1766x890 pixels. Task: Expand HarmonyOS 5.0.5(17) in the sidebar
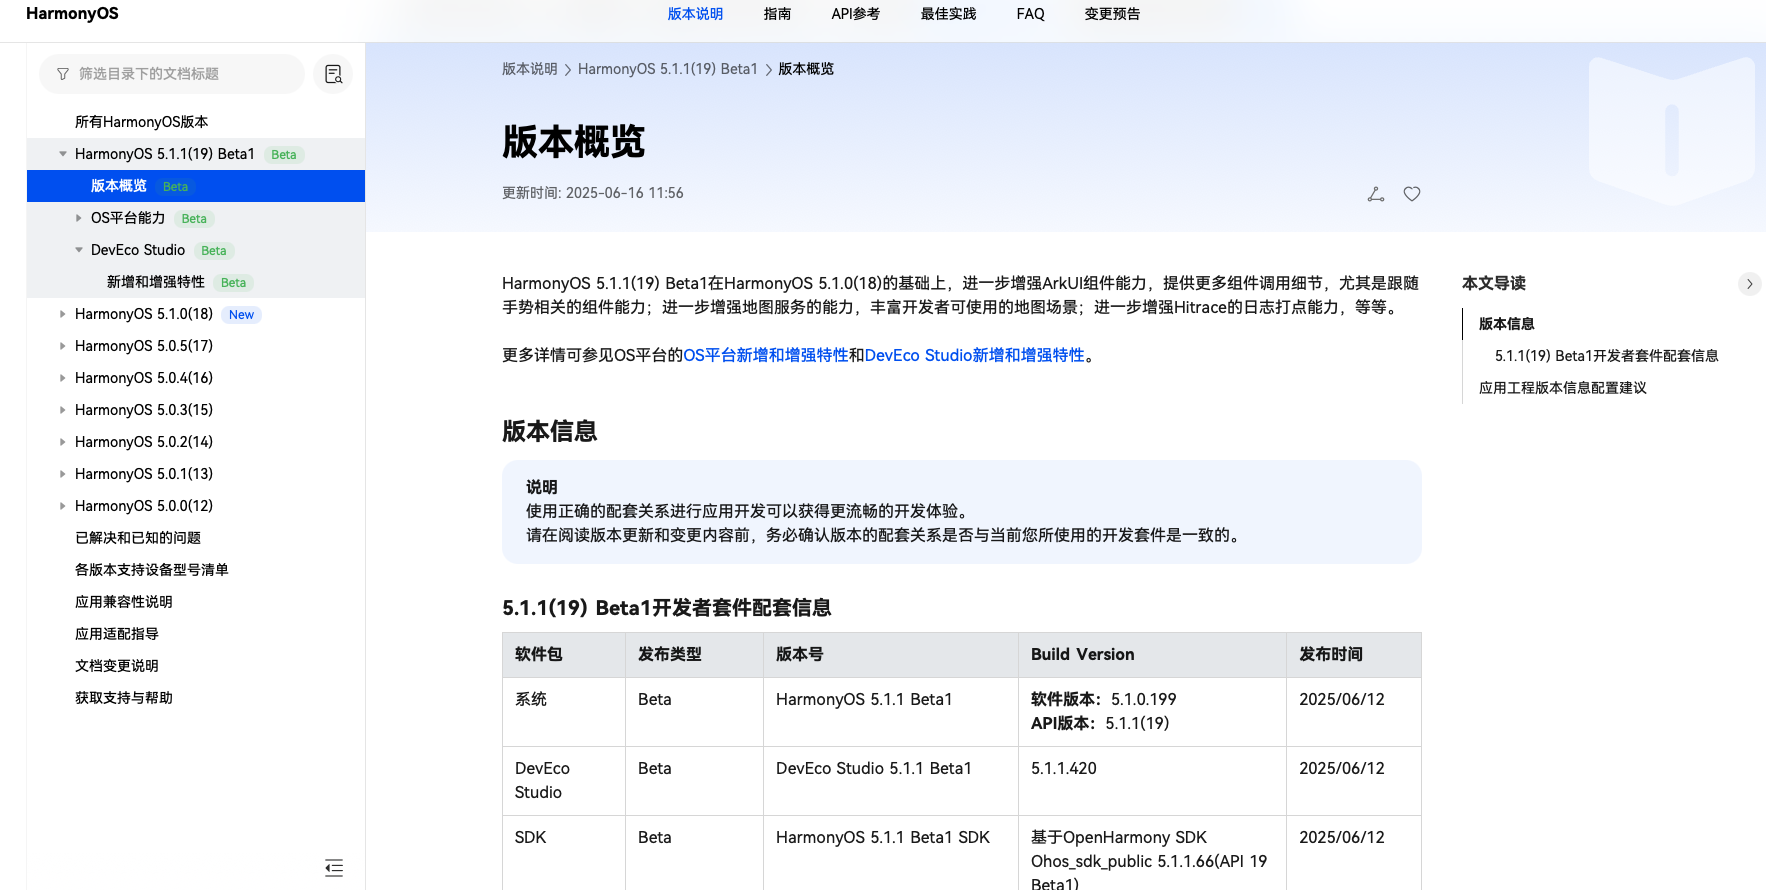tap(63, 346)
